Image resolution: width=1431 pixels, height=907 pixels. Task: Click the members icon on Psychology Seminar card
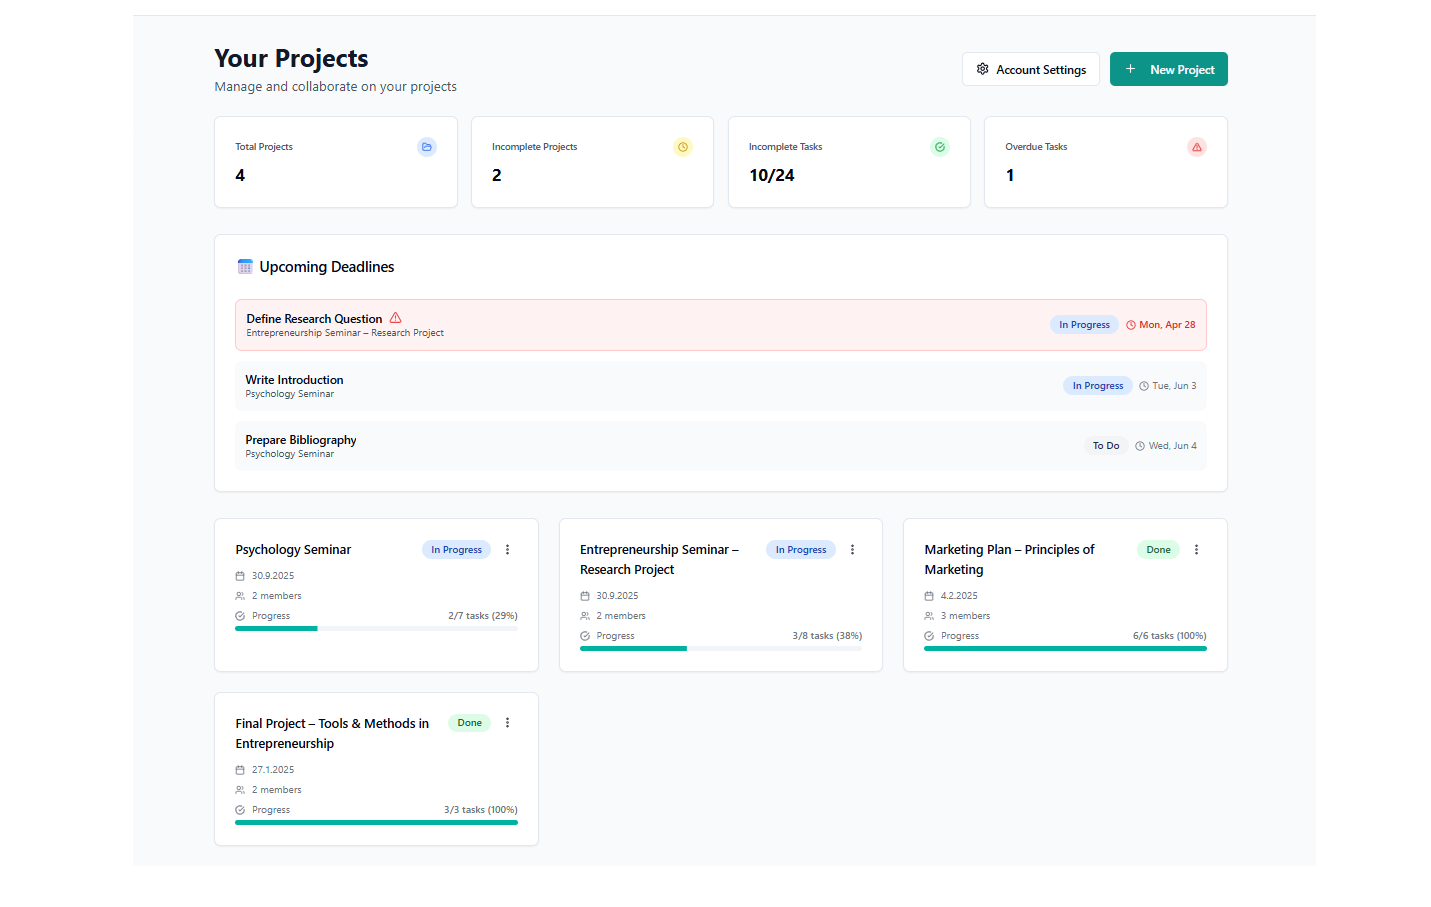(x=239, y=595)
